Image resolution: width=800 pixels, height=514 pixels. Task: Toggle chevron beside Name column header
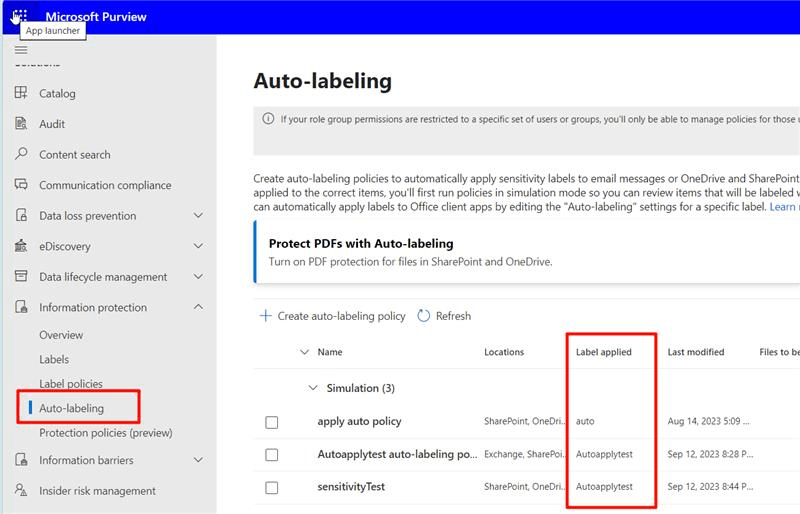click(x=305, y=352)
